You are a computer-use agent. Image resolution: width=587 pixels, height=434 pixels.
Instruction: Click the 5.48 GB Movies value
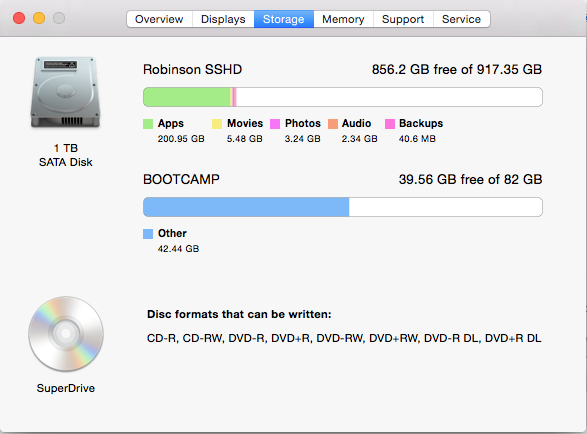244,139
